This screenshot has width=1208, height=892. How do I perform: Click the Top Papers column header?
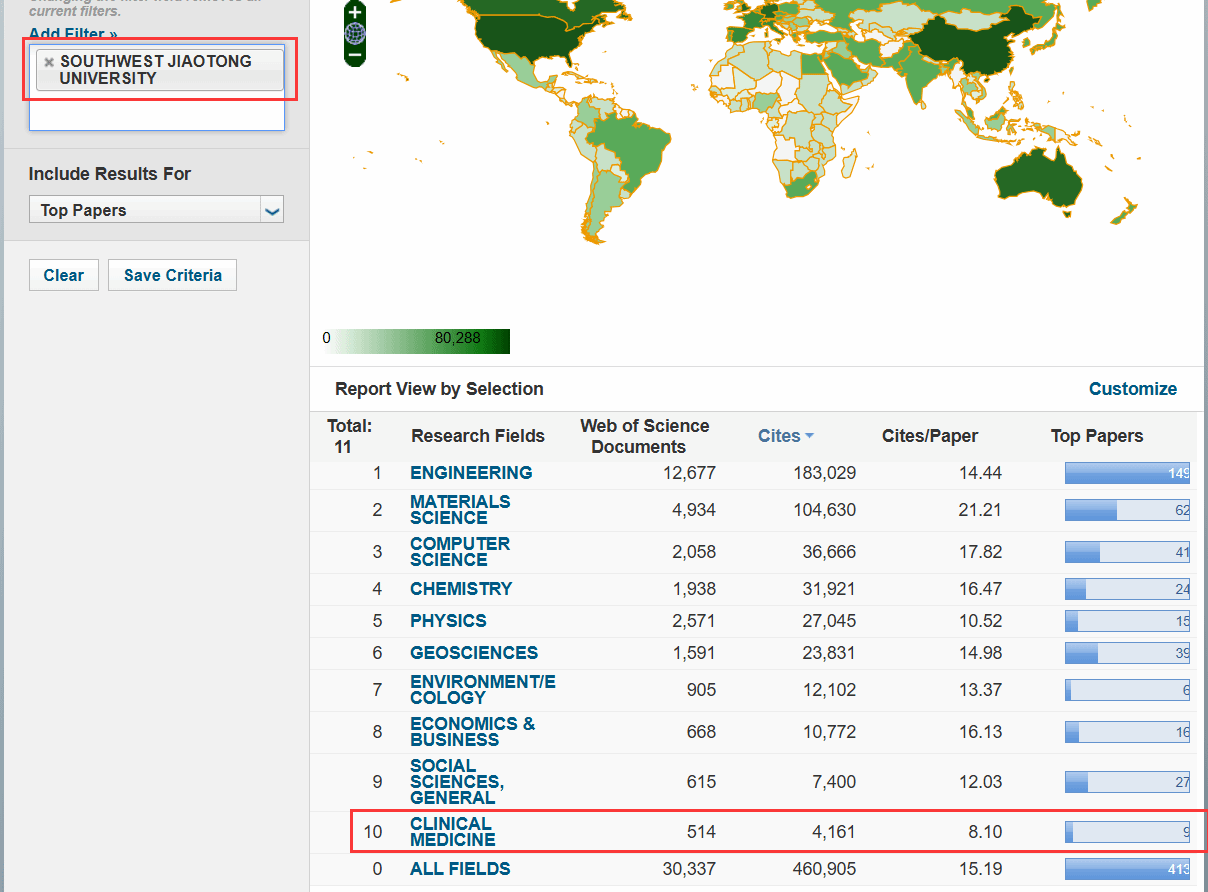(x=1096, y=436)
